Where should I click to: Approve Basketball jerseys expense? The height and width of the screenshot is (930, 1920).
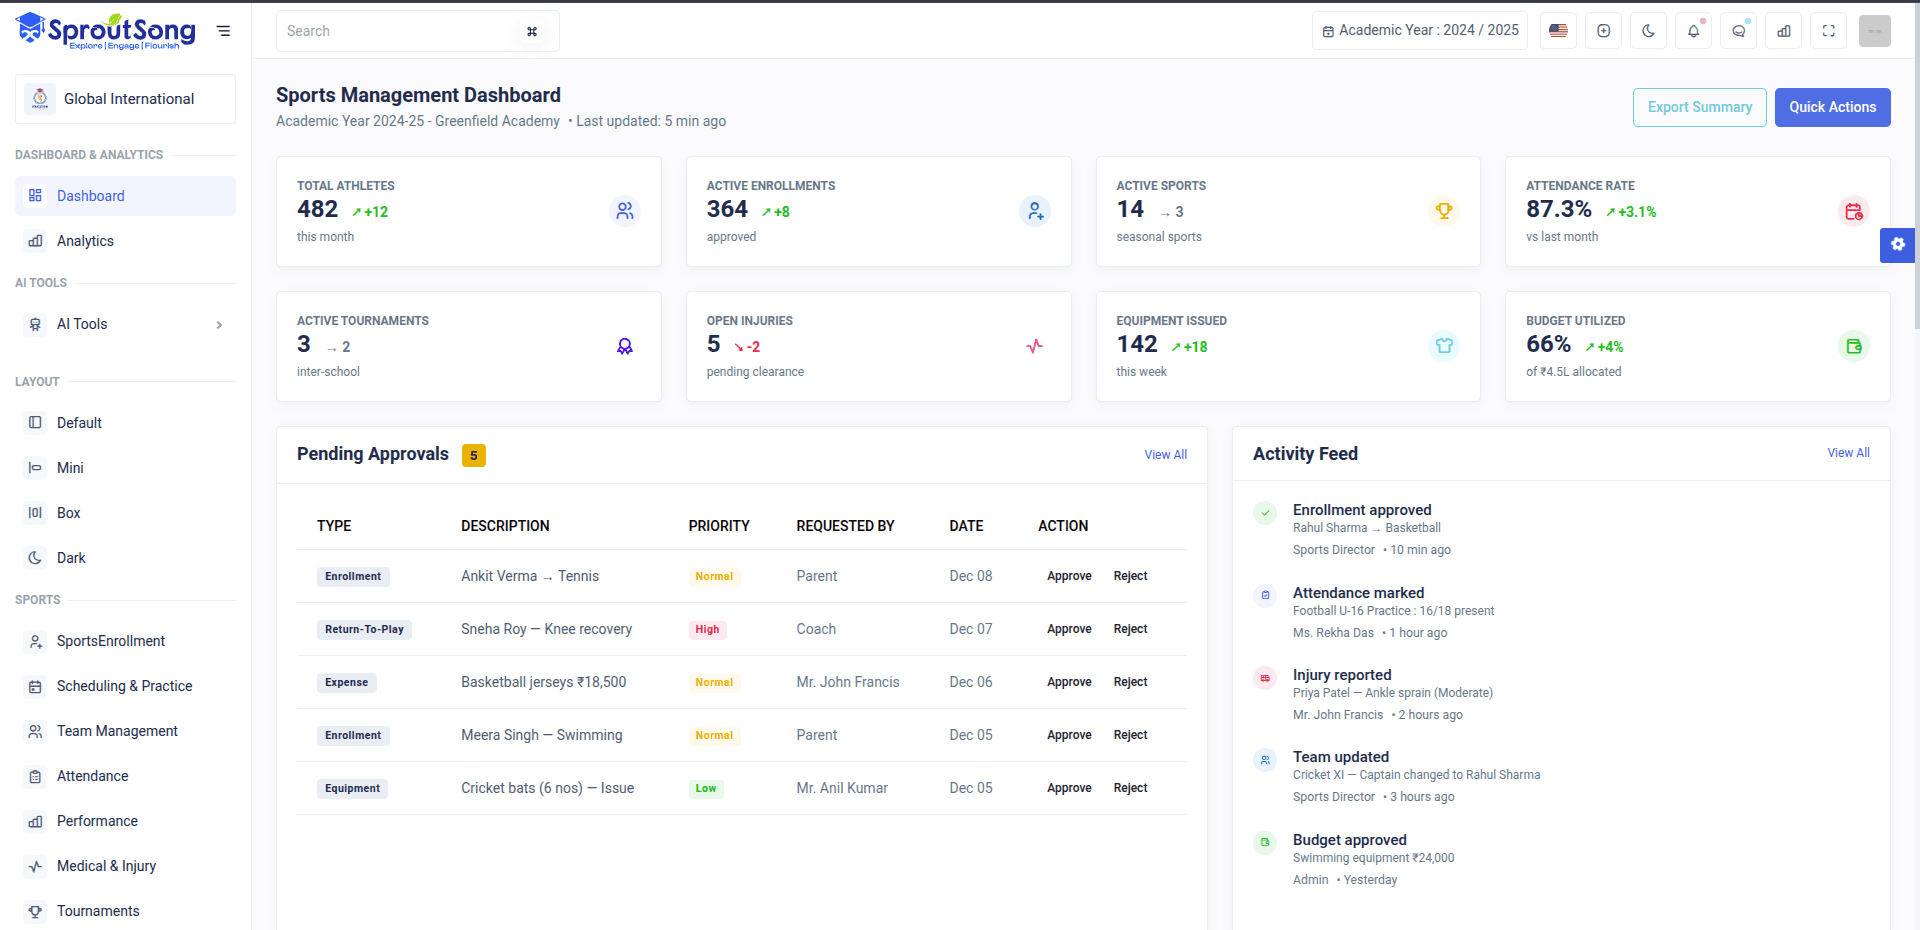point(1069,682)
